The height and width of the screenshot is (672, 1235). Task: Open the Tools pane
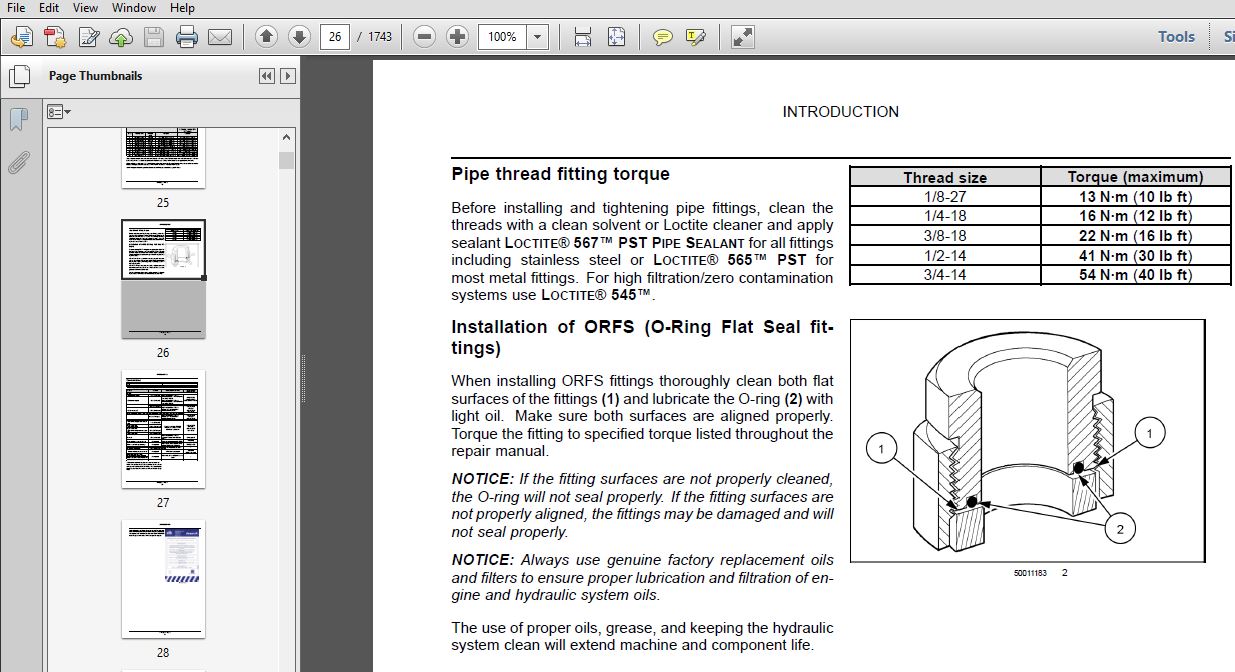click(1176, 37)
